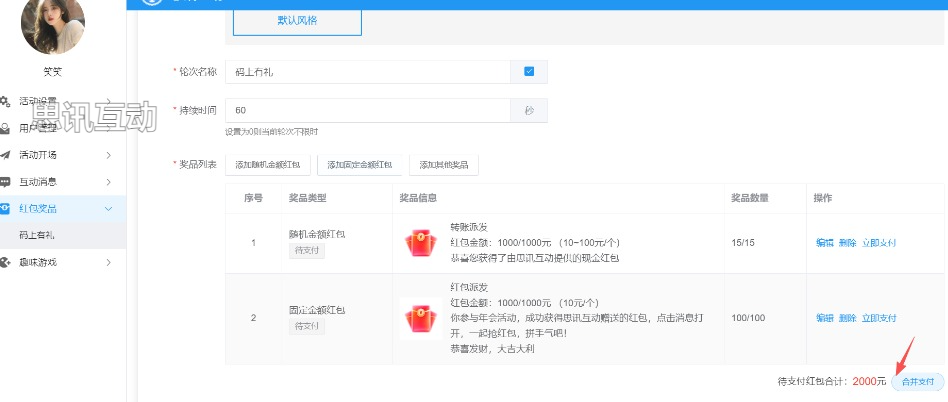
Task: Click the 互动消息 chat bubble icon
Action: point(5,182)
